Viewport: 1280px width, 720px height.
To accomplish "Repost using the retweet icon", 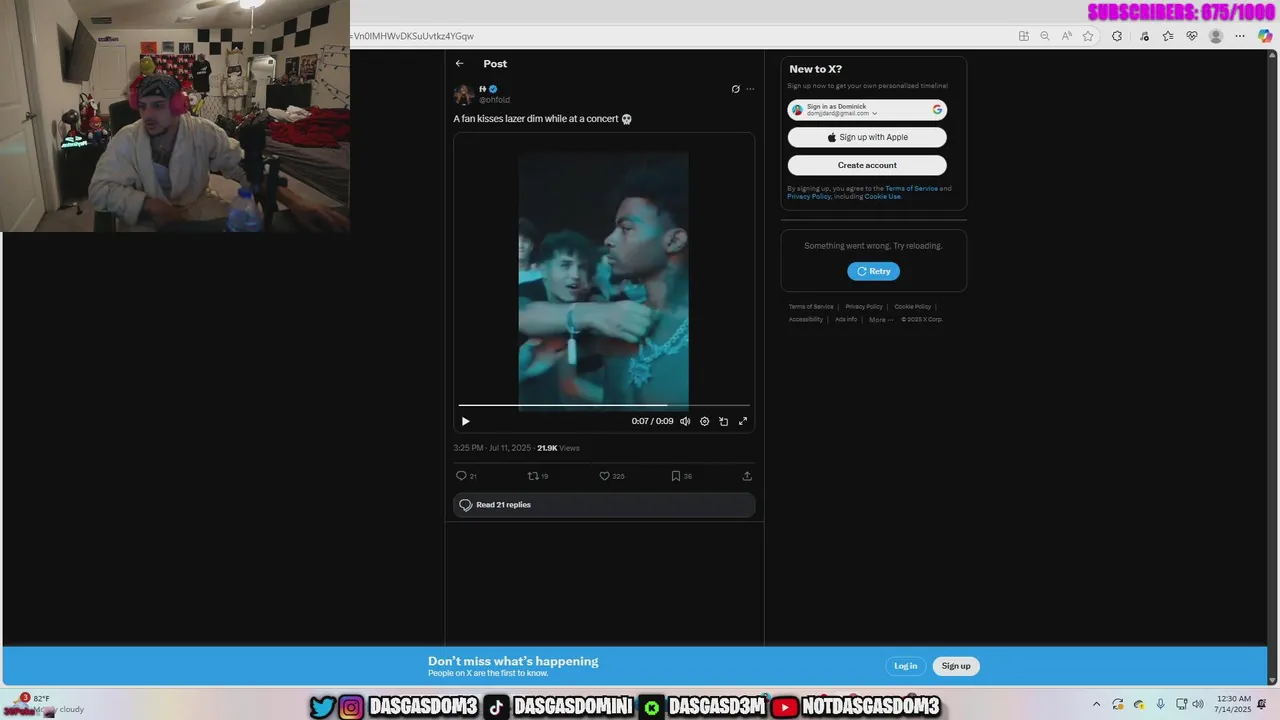I will click(533, 476).
